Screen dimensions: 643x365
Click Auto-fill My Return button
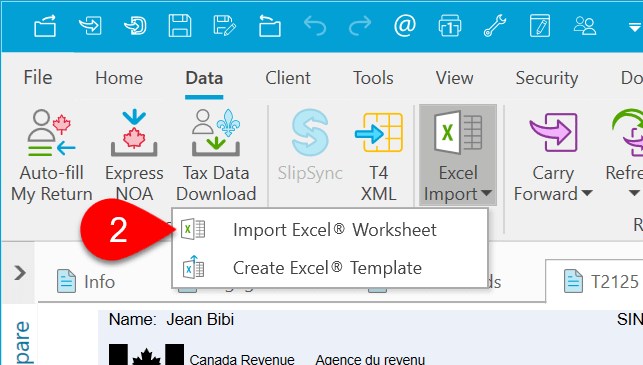(52, 156)
